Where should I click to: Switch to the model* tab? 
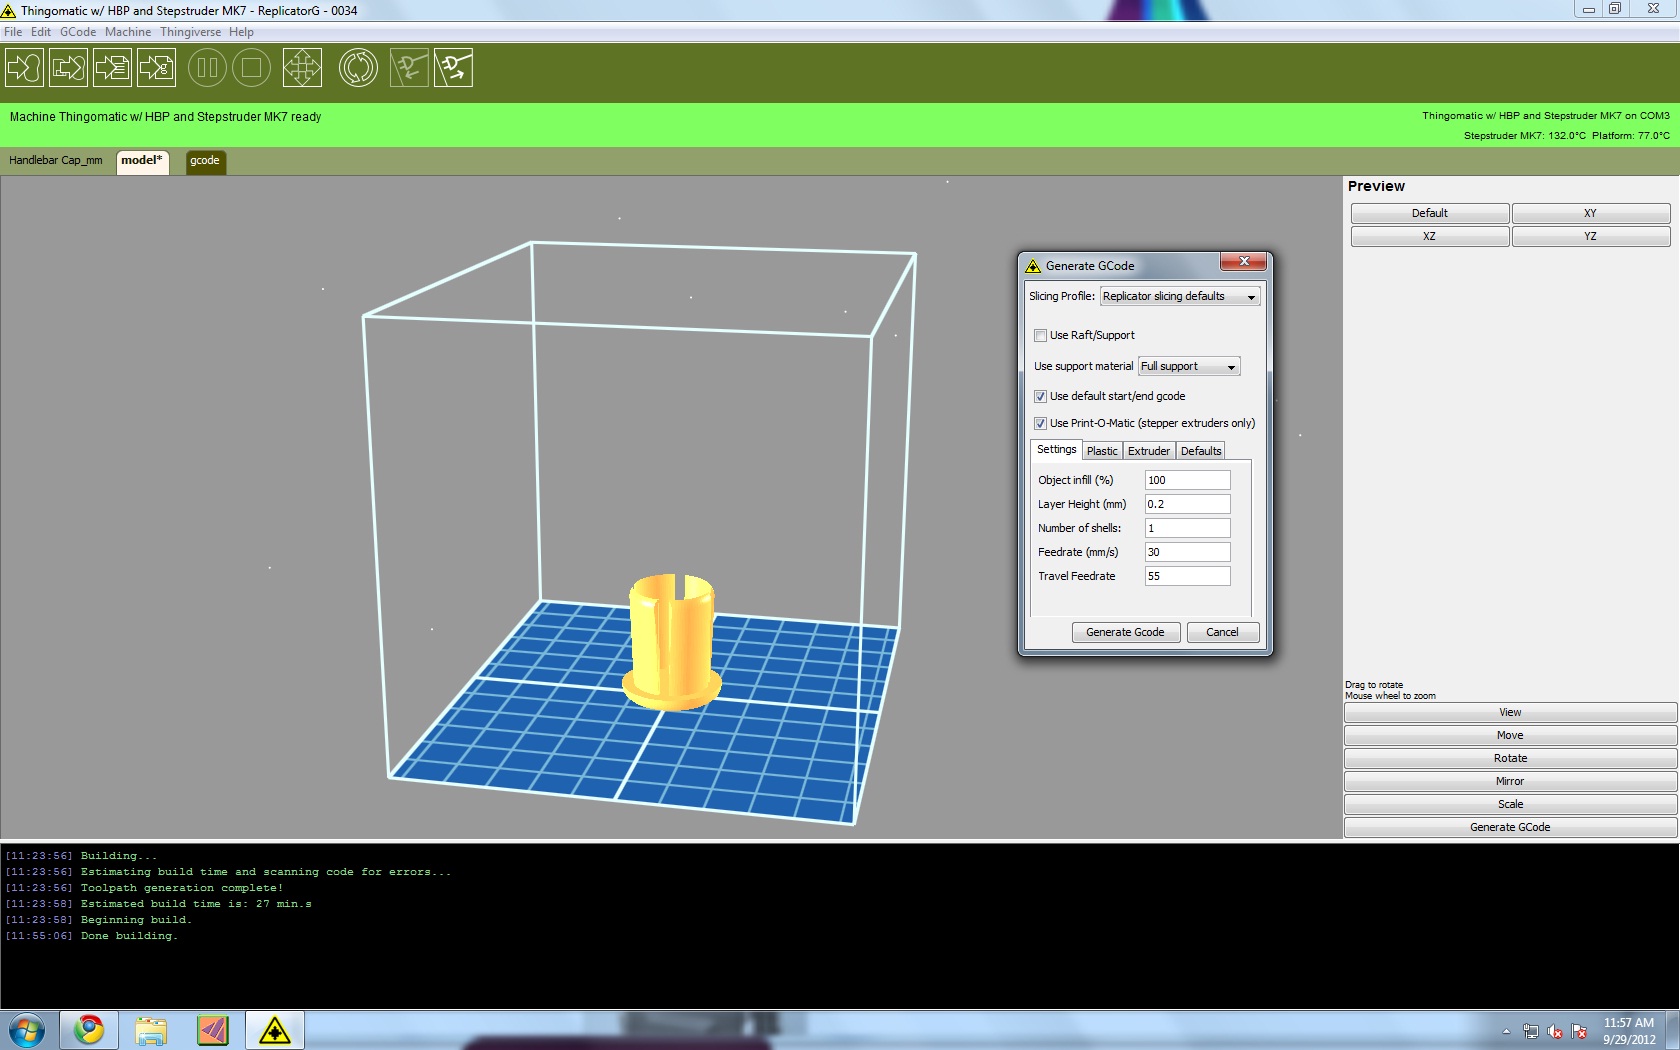(142, 162)
